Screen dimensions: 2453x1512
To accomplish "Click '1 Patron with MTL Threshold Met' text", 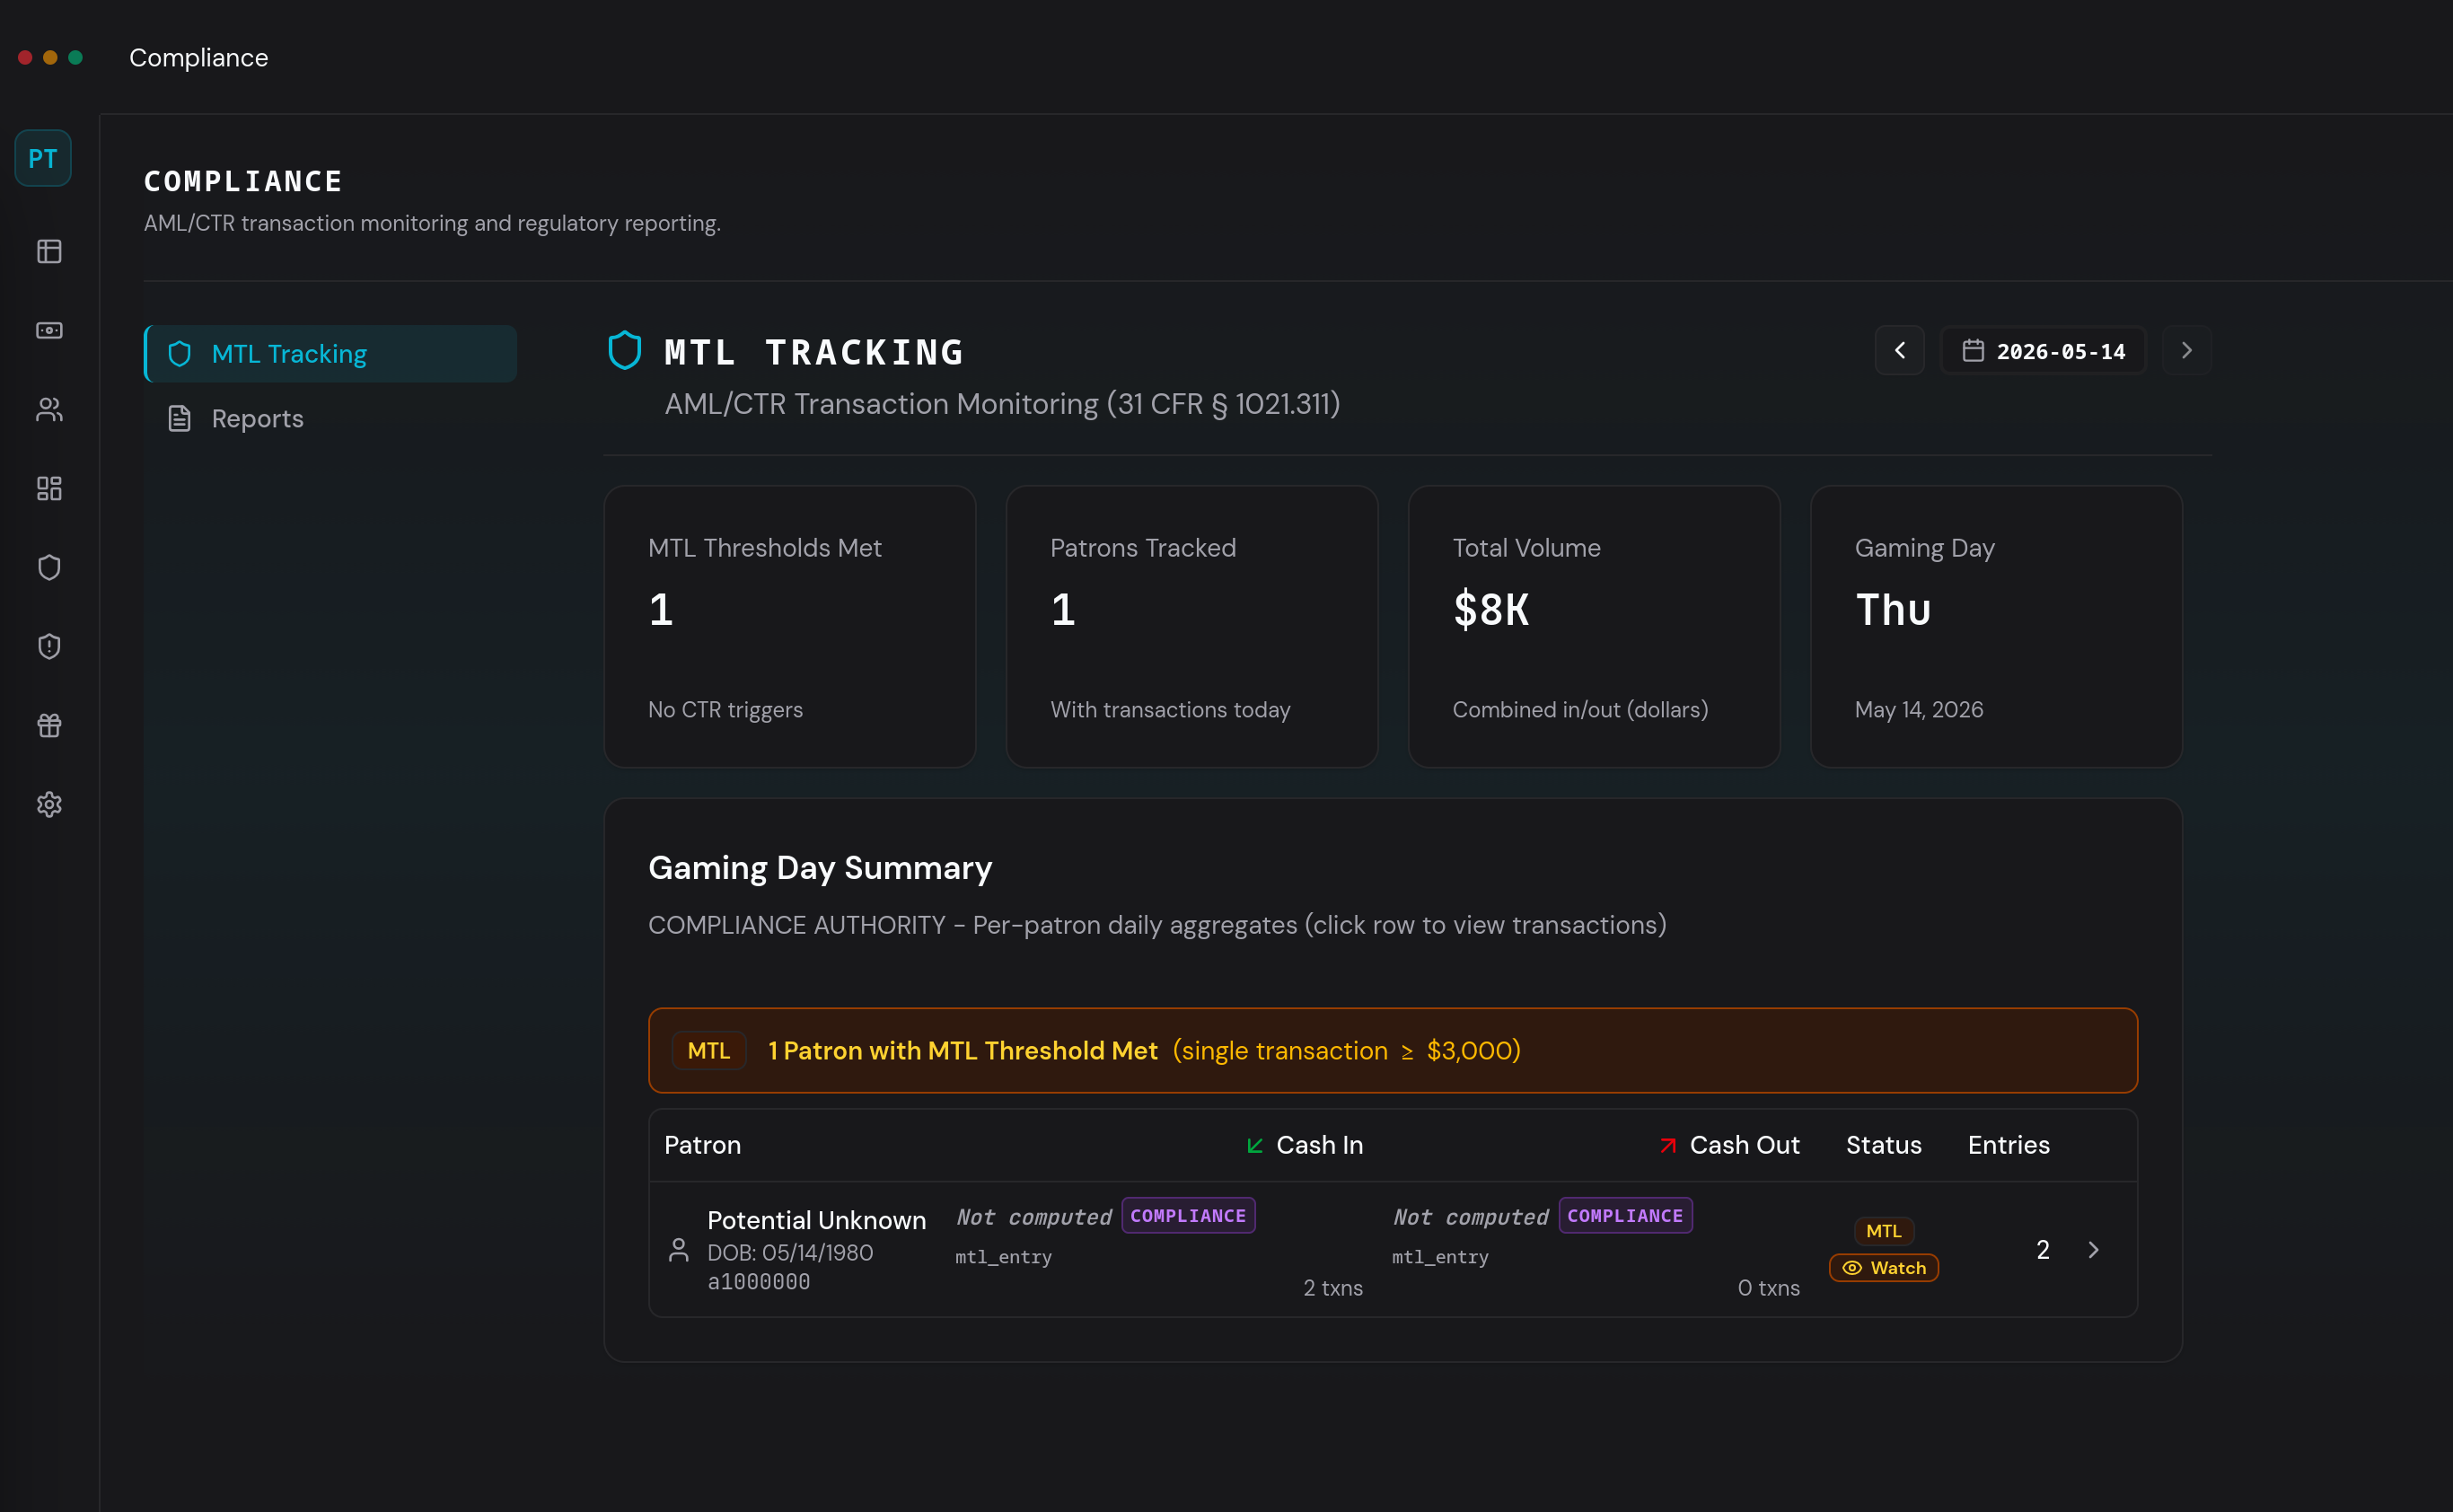I will 962,1051.
